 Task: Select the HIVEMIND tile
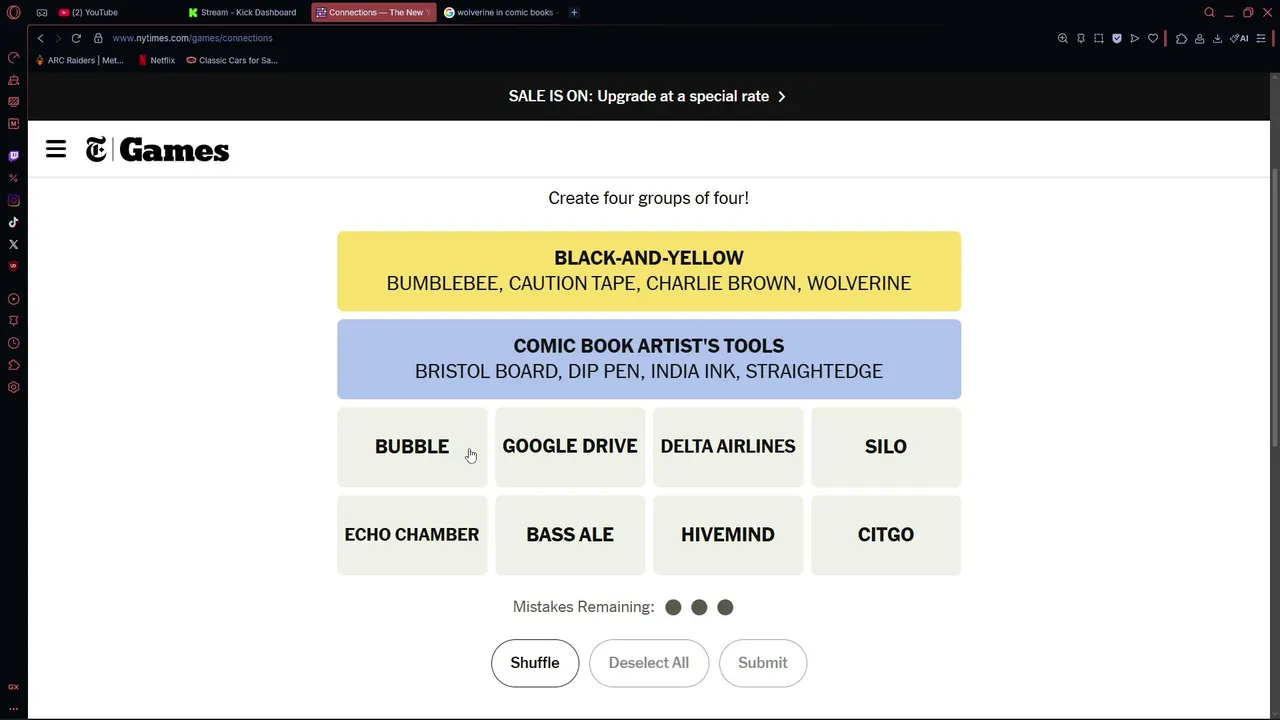pos(728,535)
